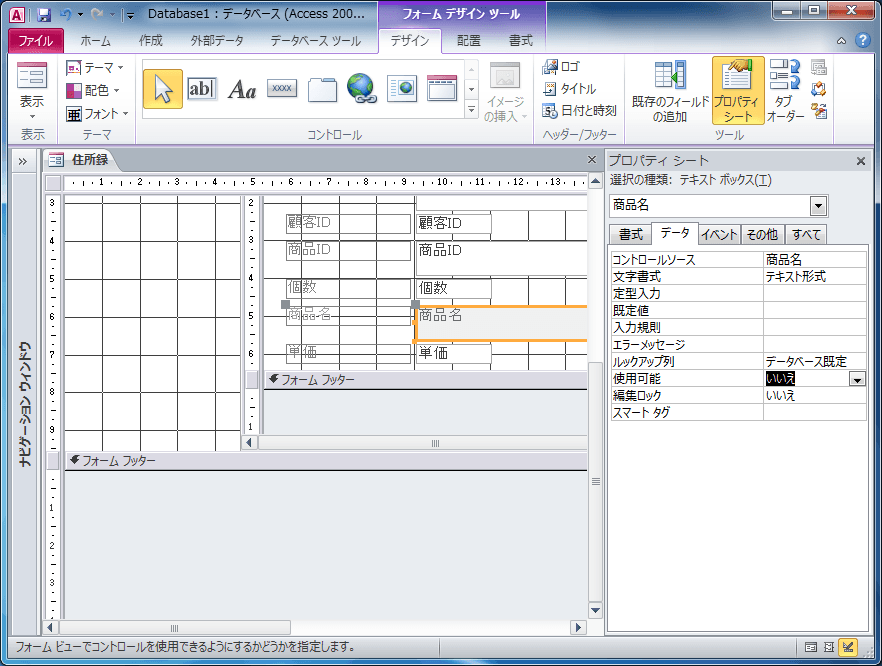The width and height of the screenshot is (882, 666).
Task: Select the Web Browser control tool
Action: click(402, 89)
